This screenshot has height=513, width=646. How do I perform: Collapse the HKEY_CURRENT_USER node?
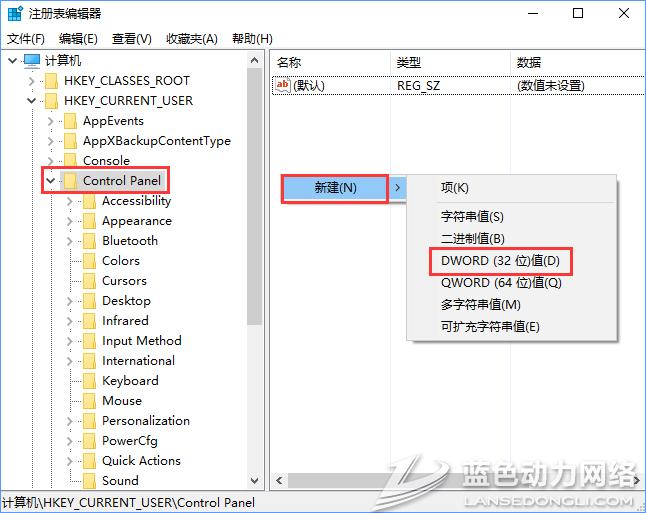tap(31, 101)
